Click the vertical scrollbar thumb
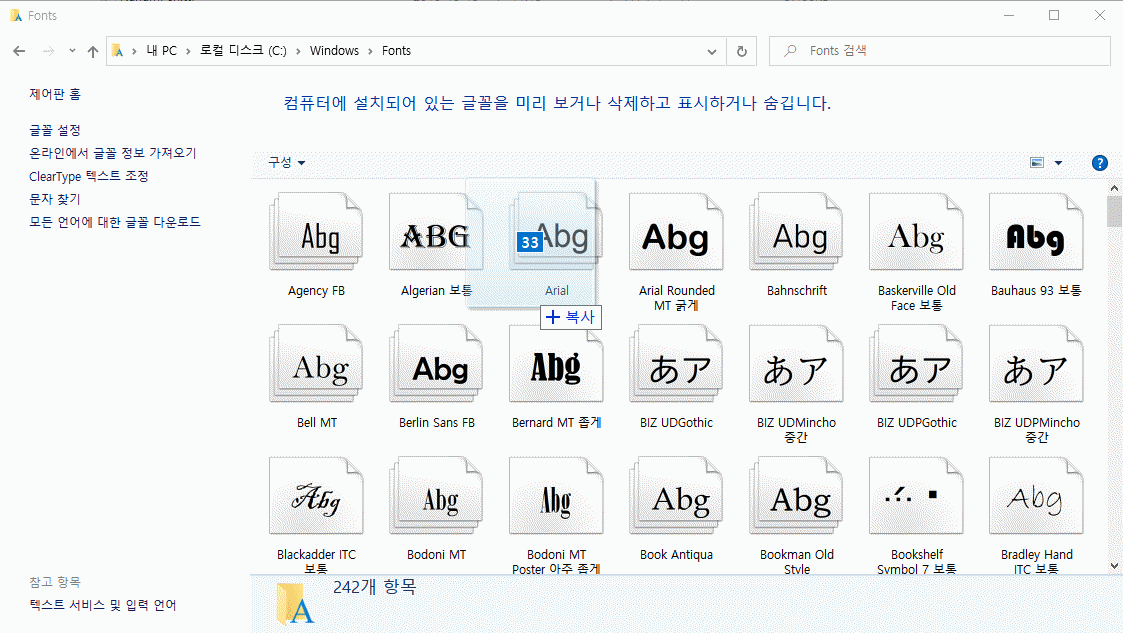The height and width of the screenshot is (633, 1123). (x=1114, y=212)
